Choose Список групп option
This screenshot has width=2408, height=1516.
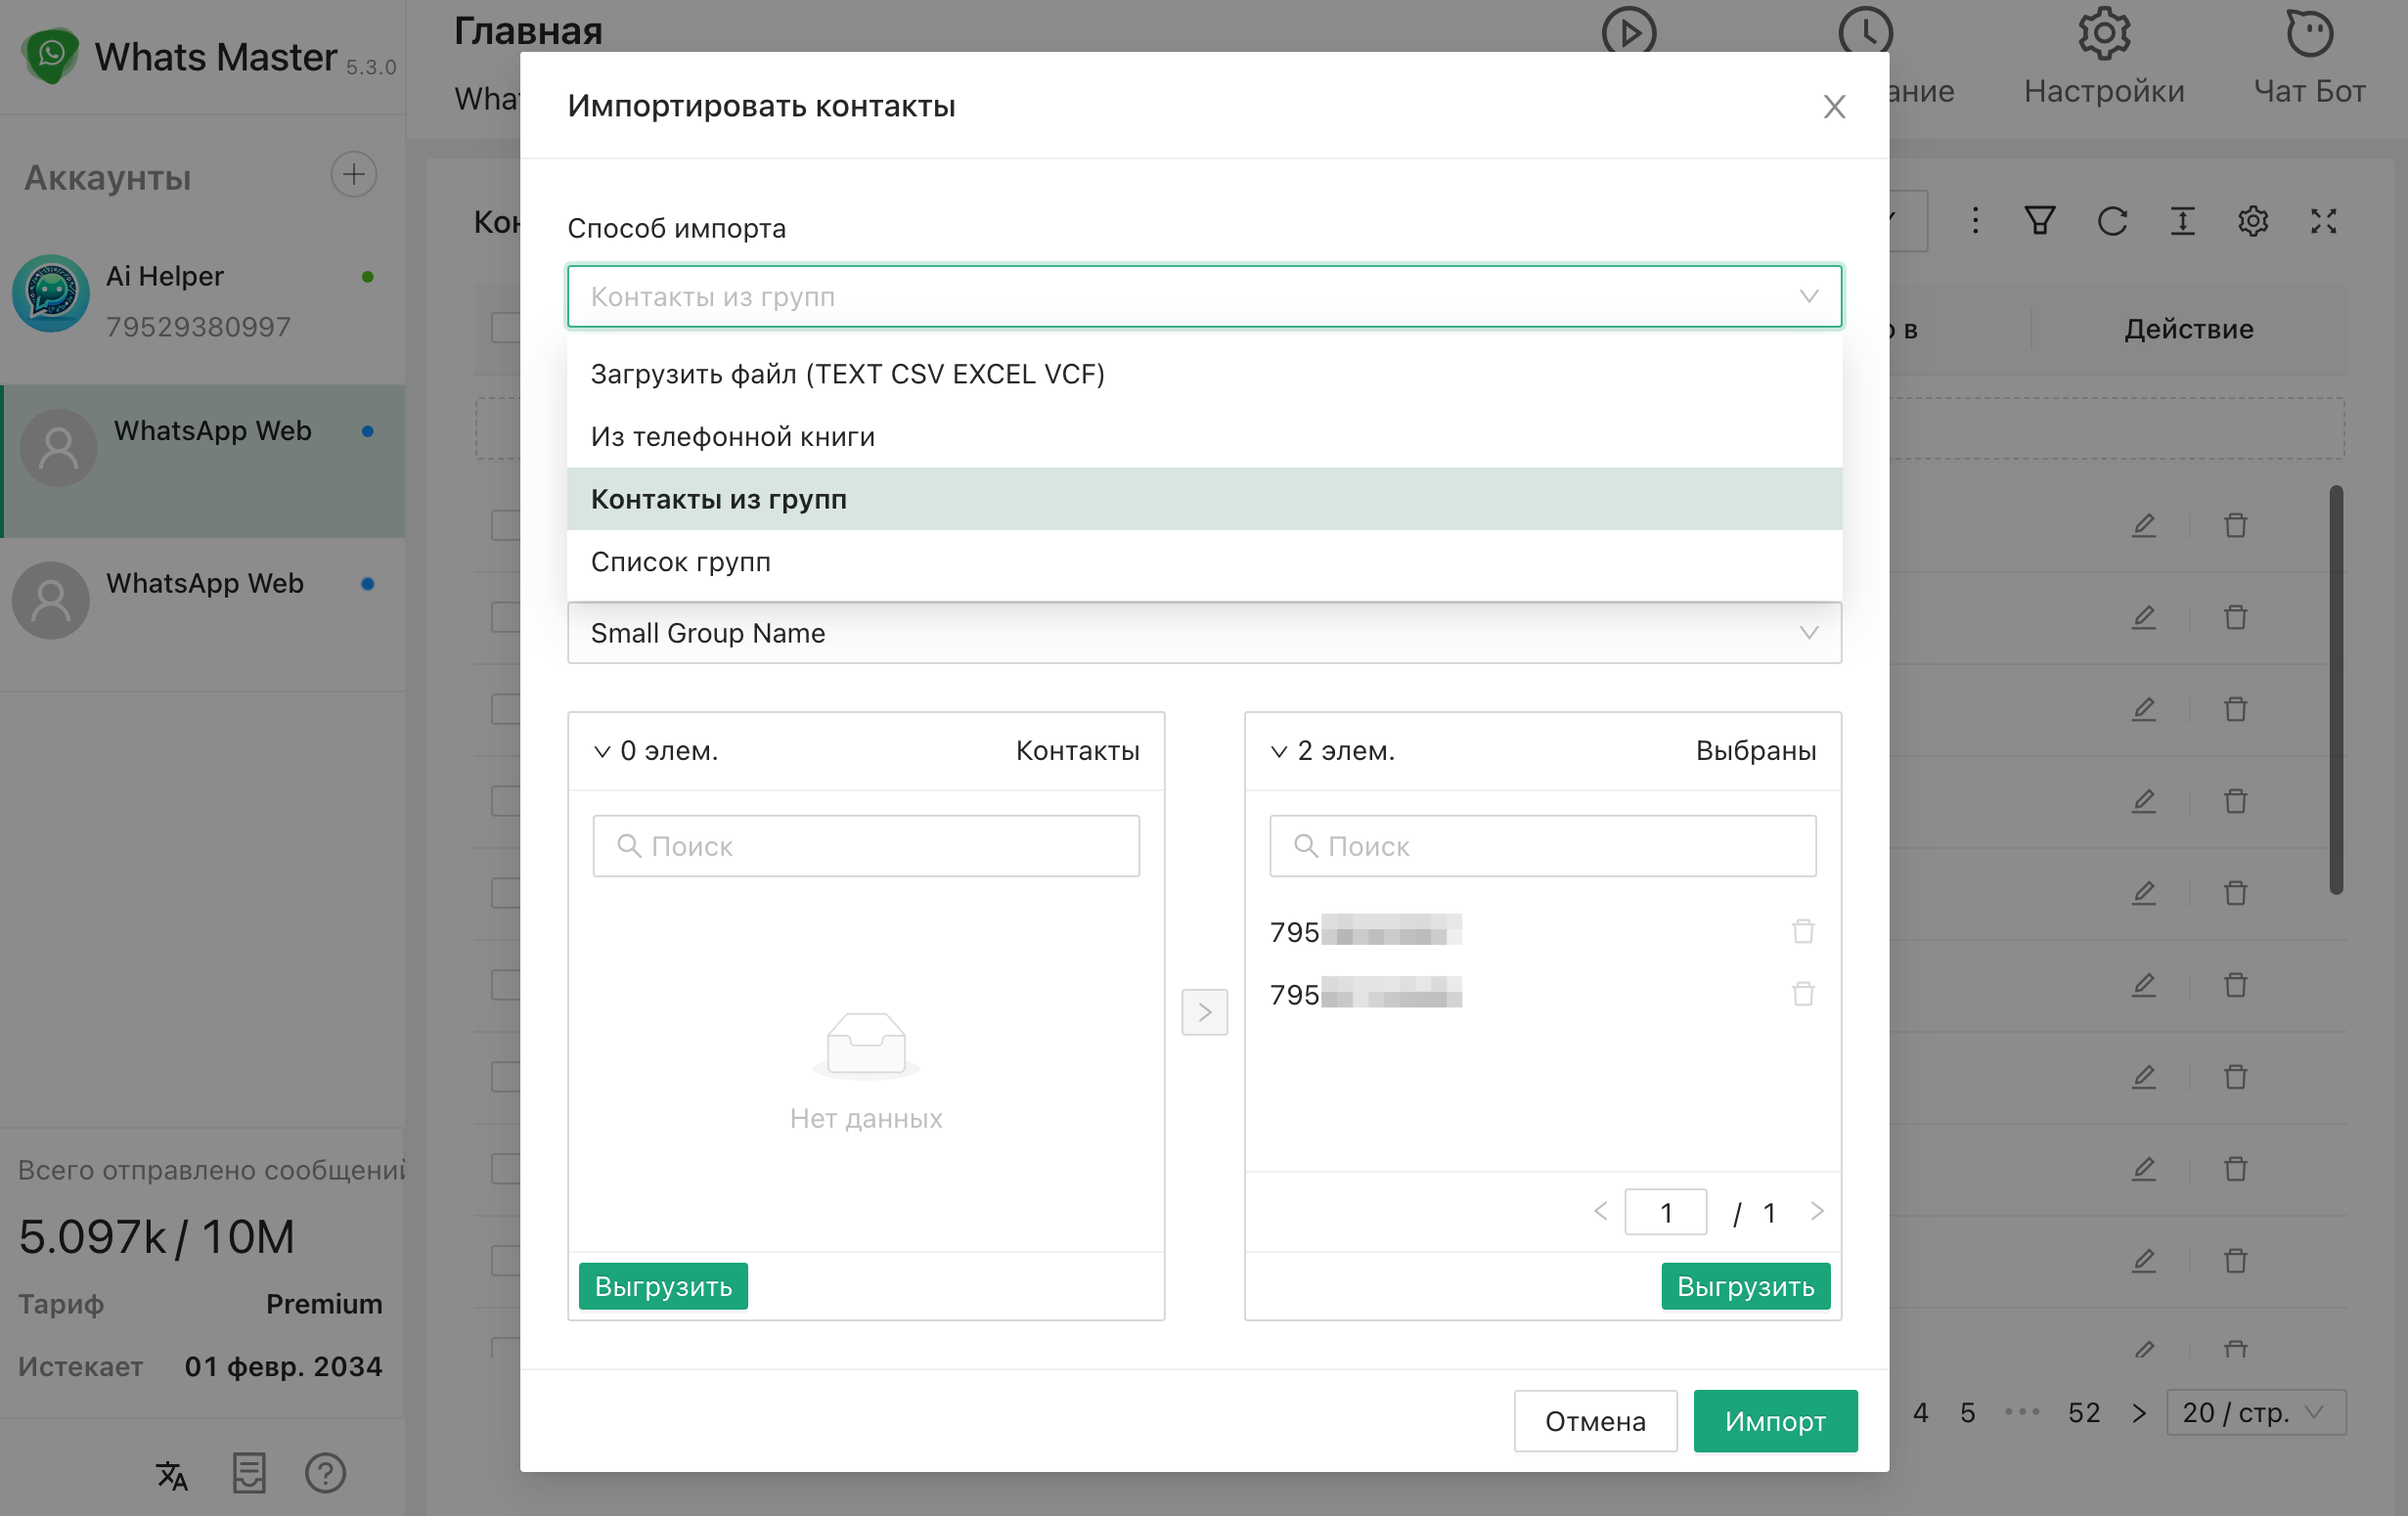click(x=680, y=562)
